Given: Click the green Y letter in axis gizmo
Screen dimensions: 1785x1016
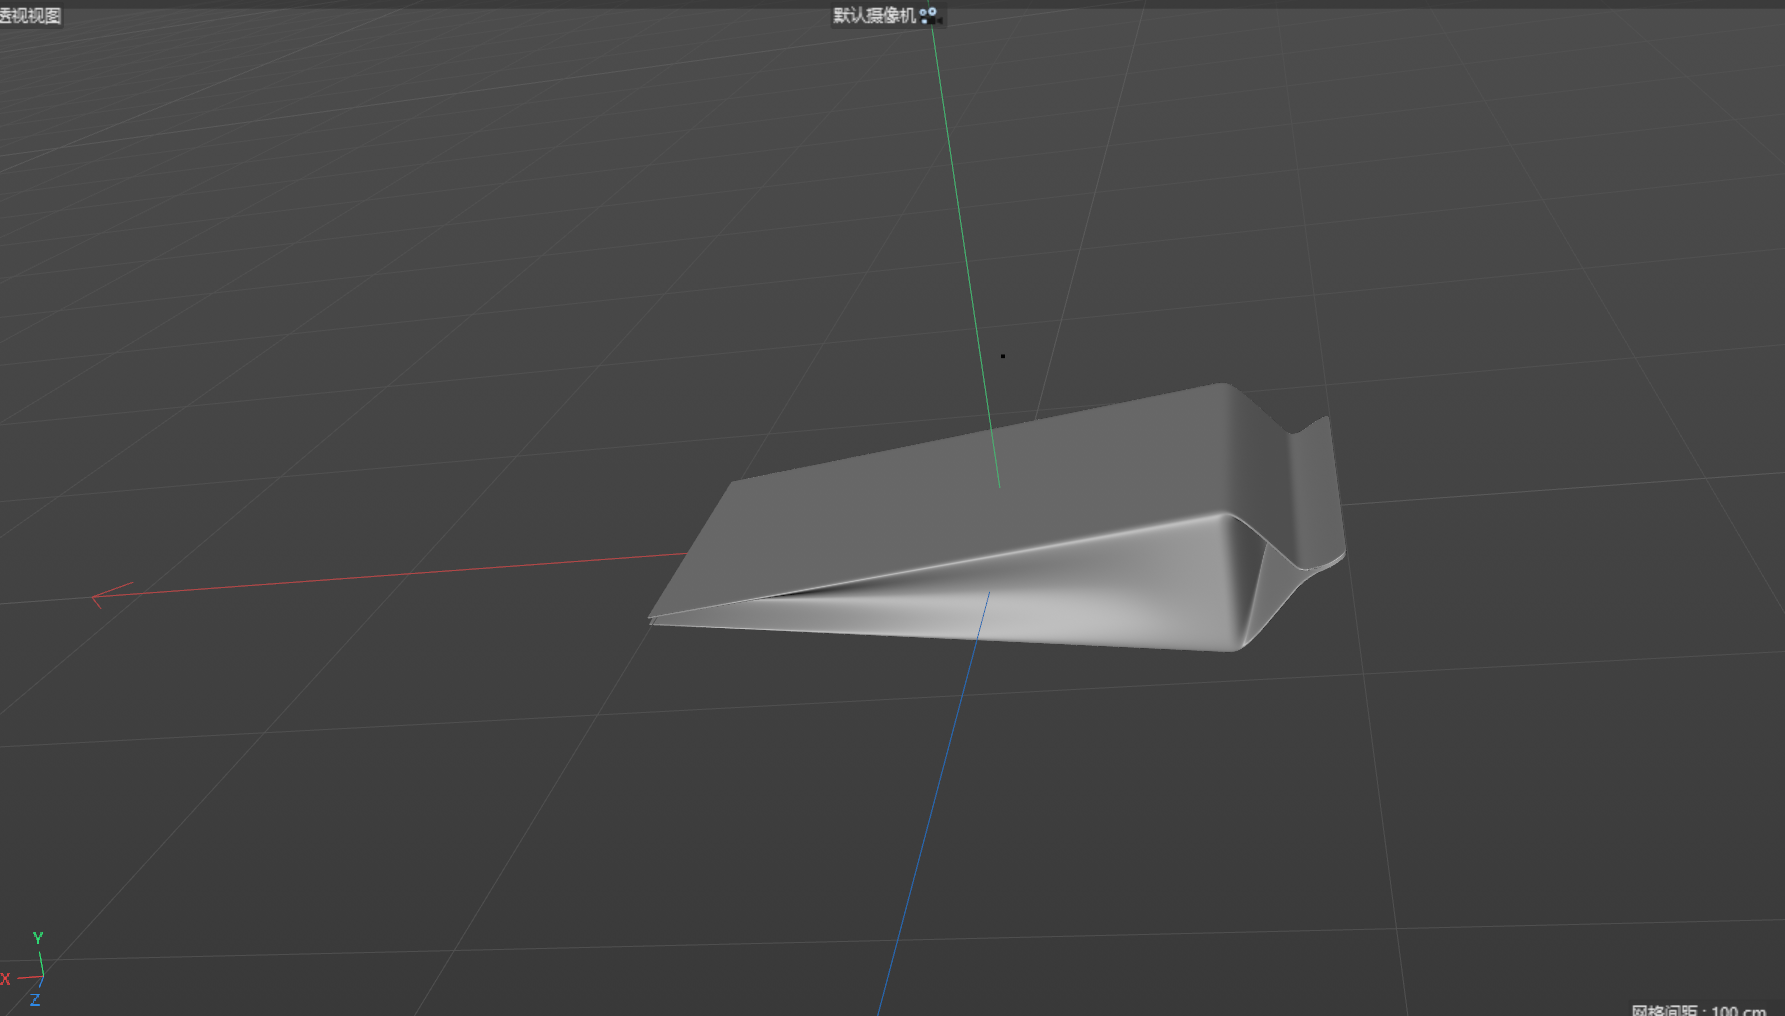Looking at the screenshot, I should click(x=38, y=938).
